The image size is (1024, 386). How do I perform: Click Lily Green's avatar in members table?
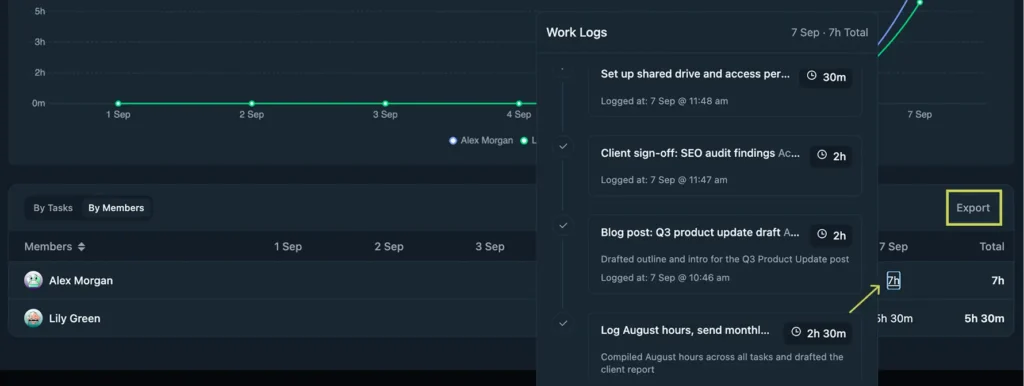pos(33,318)
